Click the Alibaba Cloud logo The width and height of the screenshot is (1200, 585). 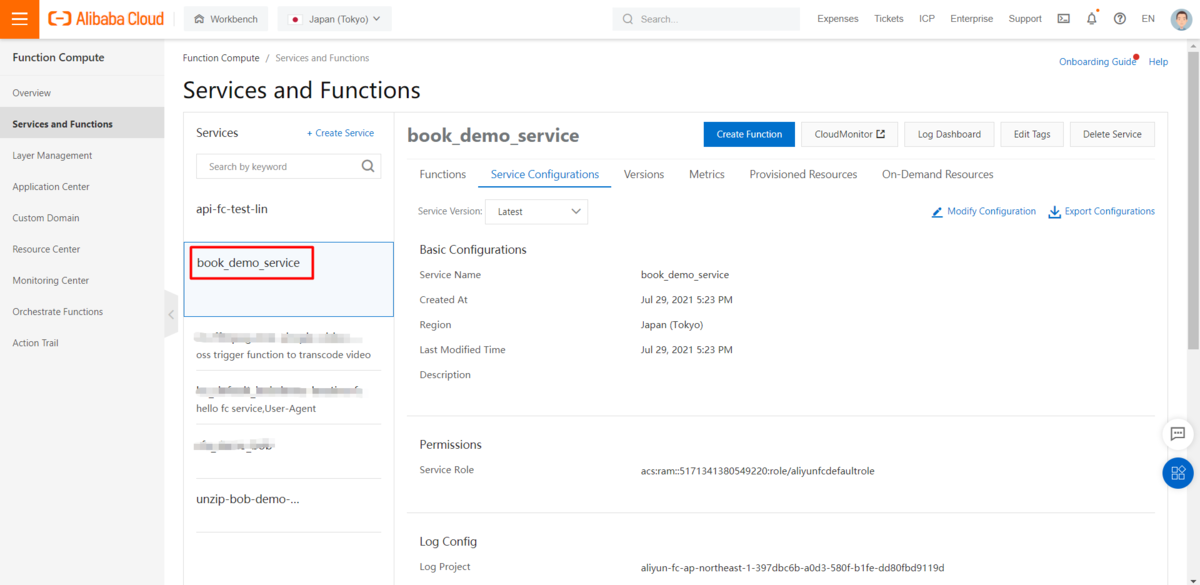click(106, 19)
